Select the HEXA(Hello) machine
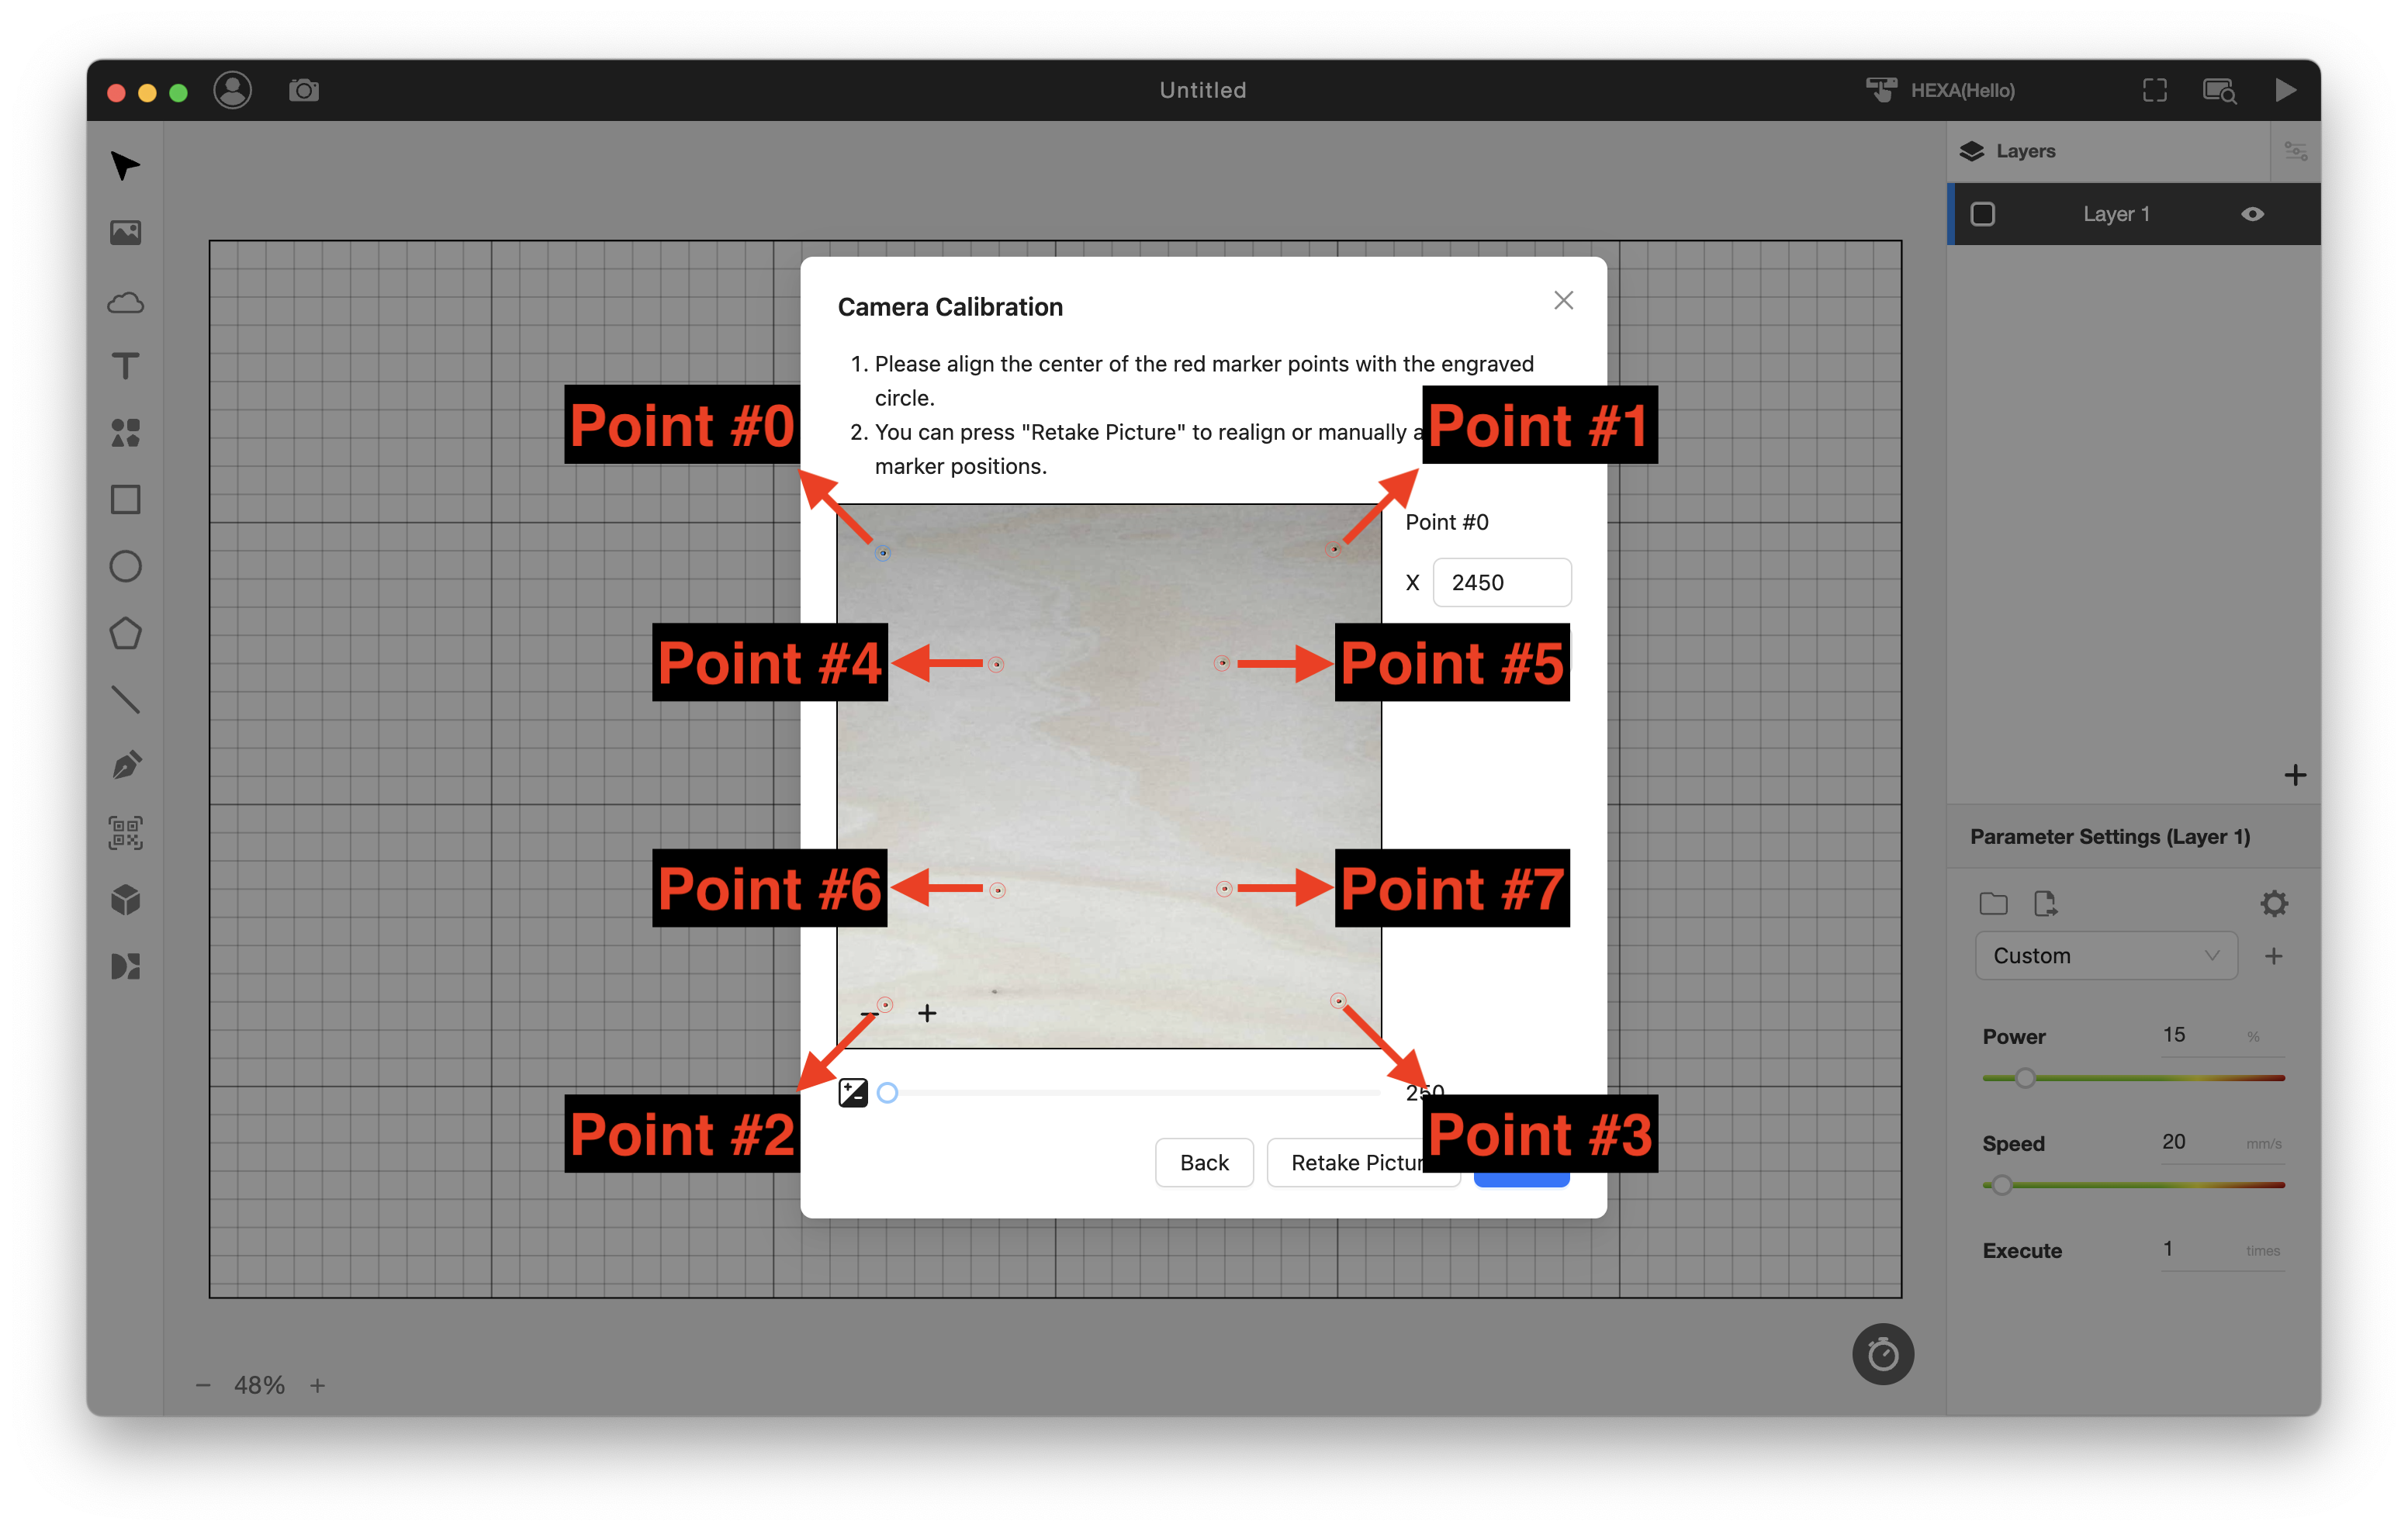Image resolution: width=2408 pixels, height=1531 pixels. 1941,90
